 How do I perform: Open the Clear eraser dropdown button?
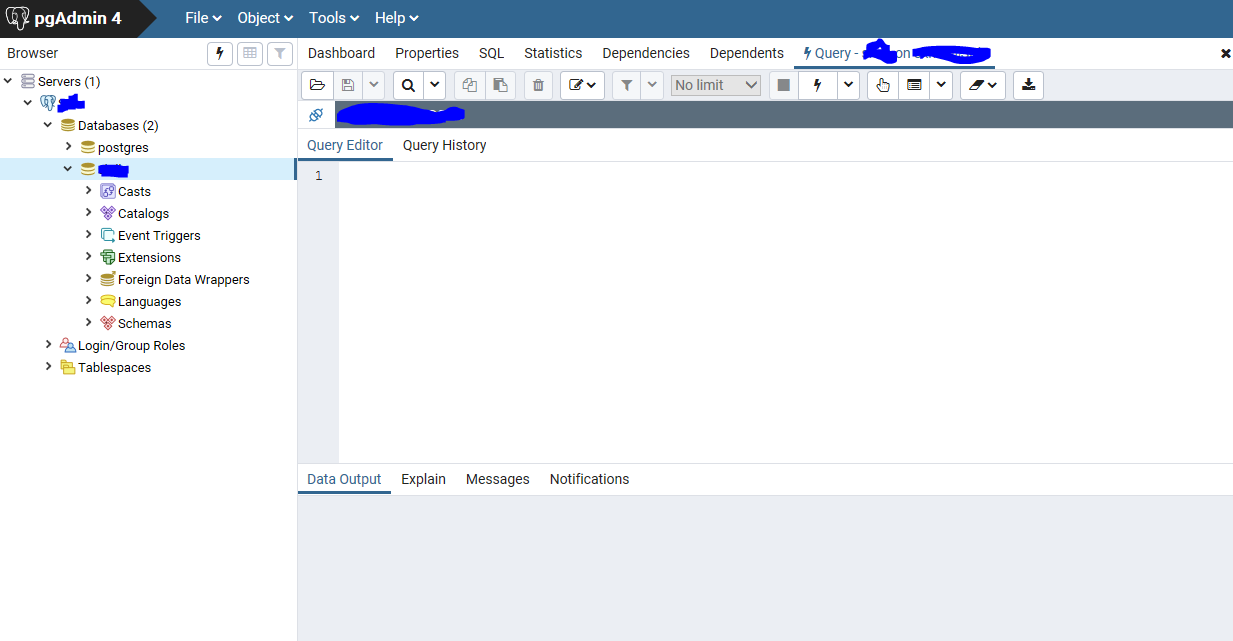tap(983, 85)
